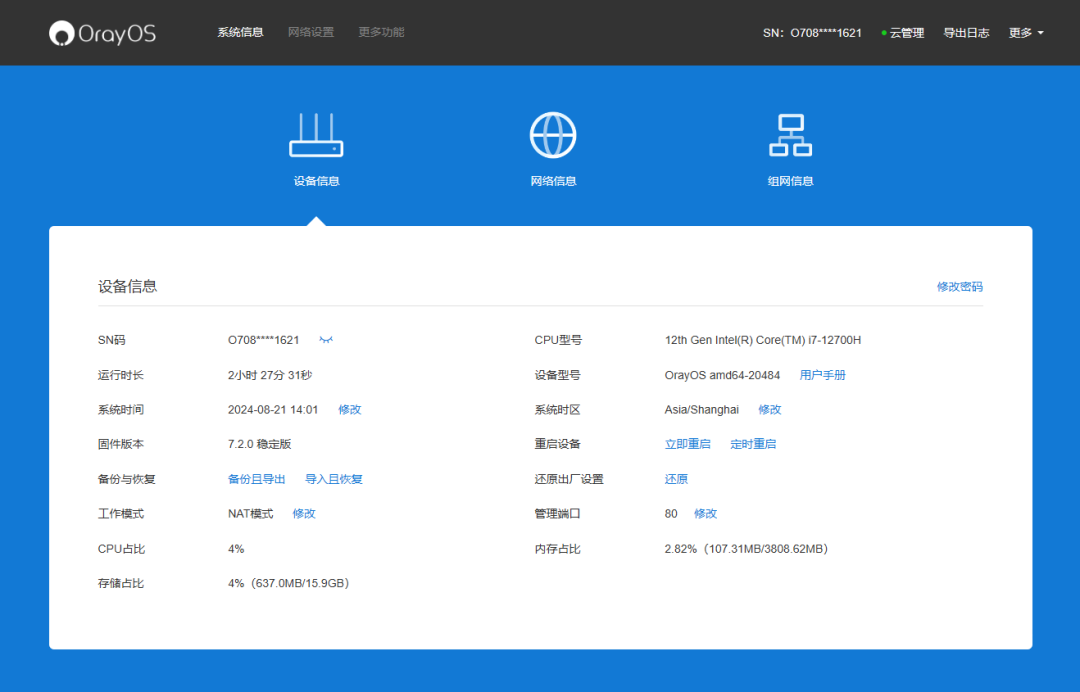Select the 系统信息 tab

240,31
